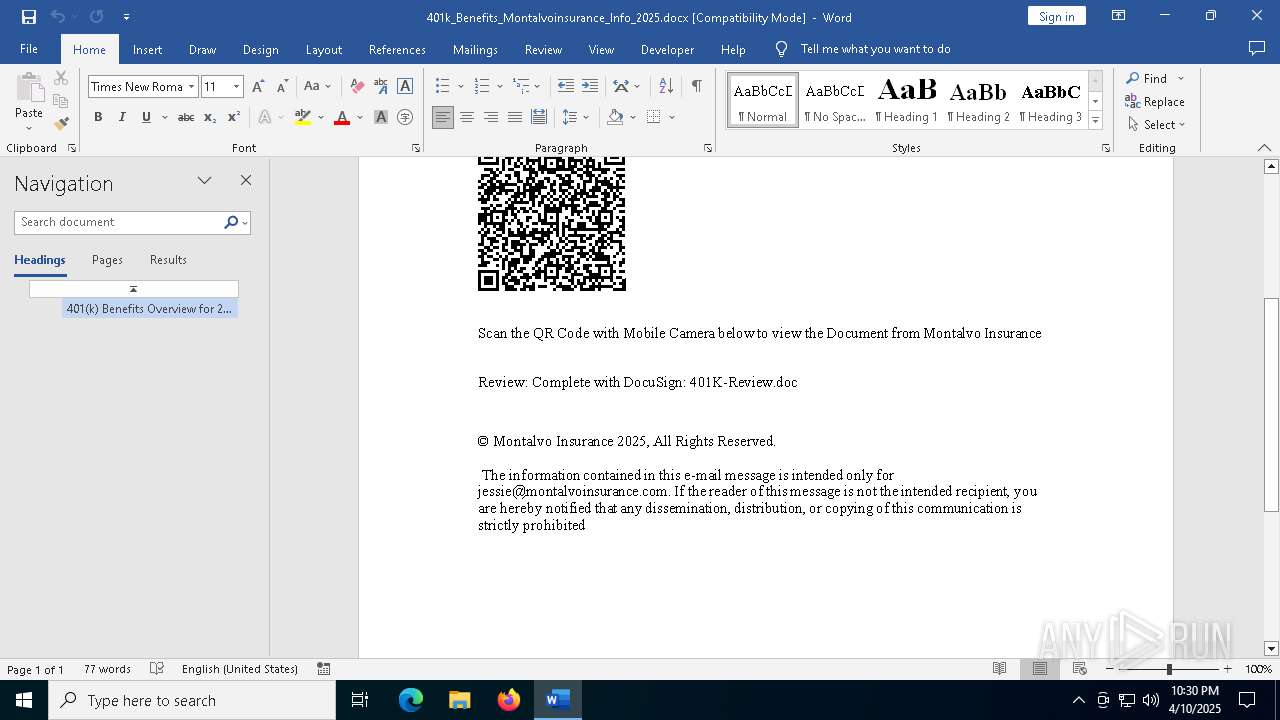Clear all formatting with eraser icon
1280x720 pixels.
click(357, 86)
